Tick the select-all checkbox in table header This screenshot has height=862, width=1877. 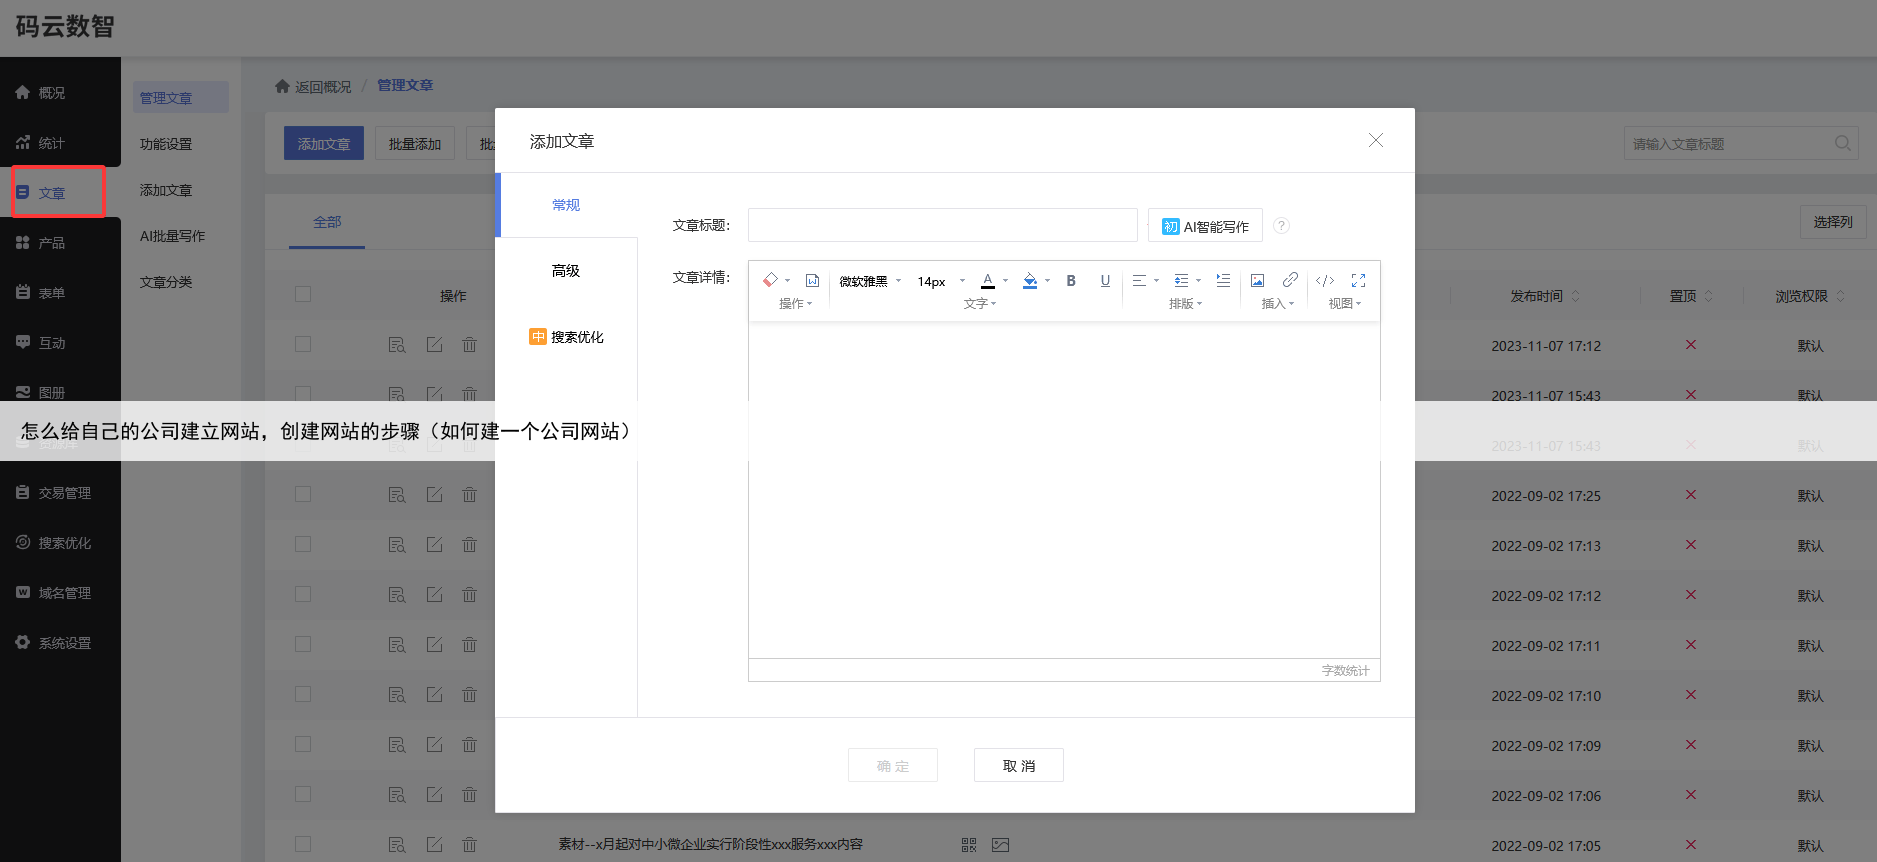pyautogui.click(x=303, y=295)
